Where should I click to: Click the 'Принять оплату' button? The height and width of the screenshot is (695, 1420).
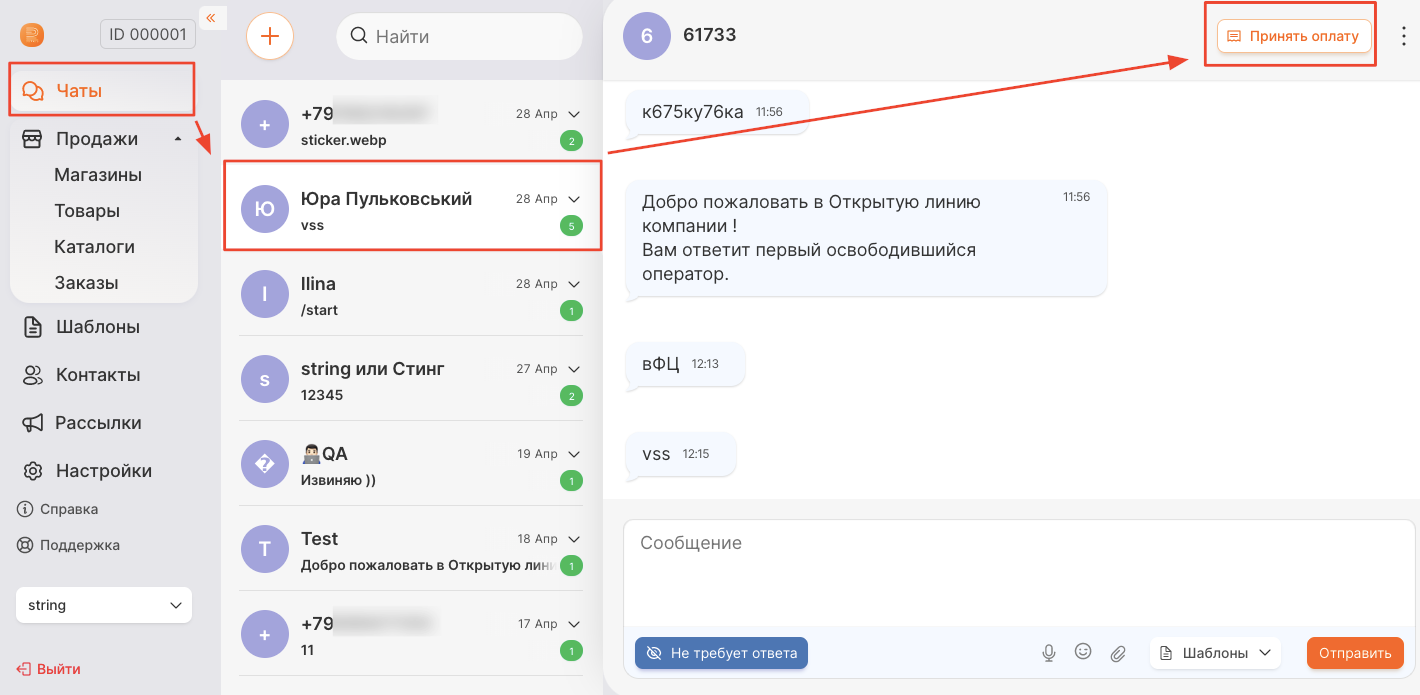pyautogui.click(x=1293, y=36)
